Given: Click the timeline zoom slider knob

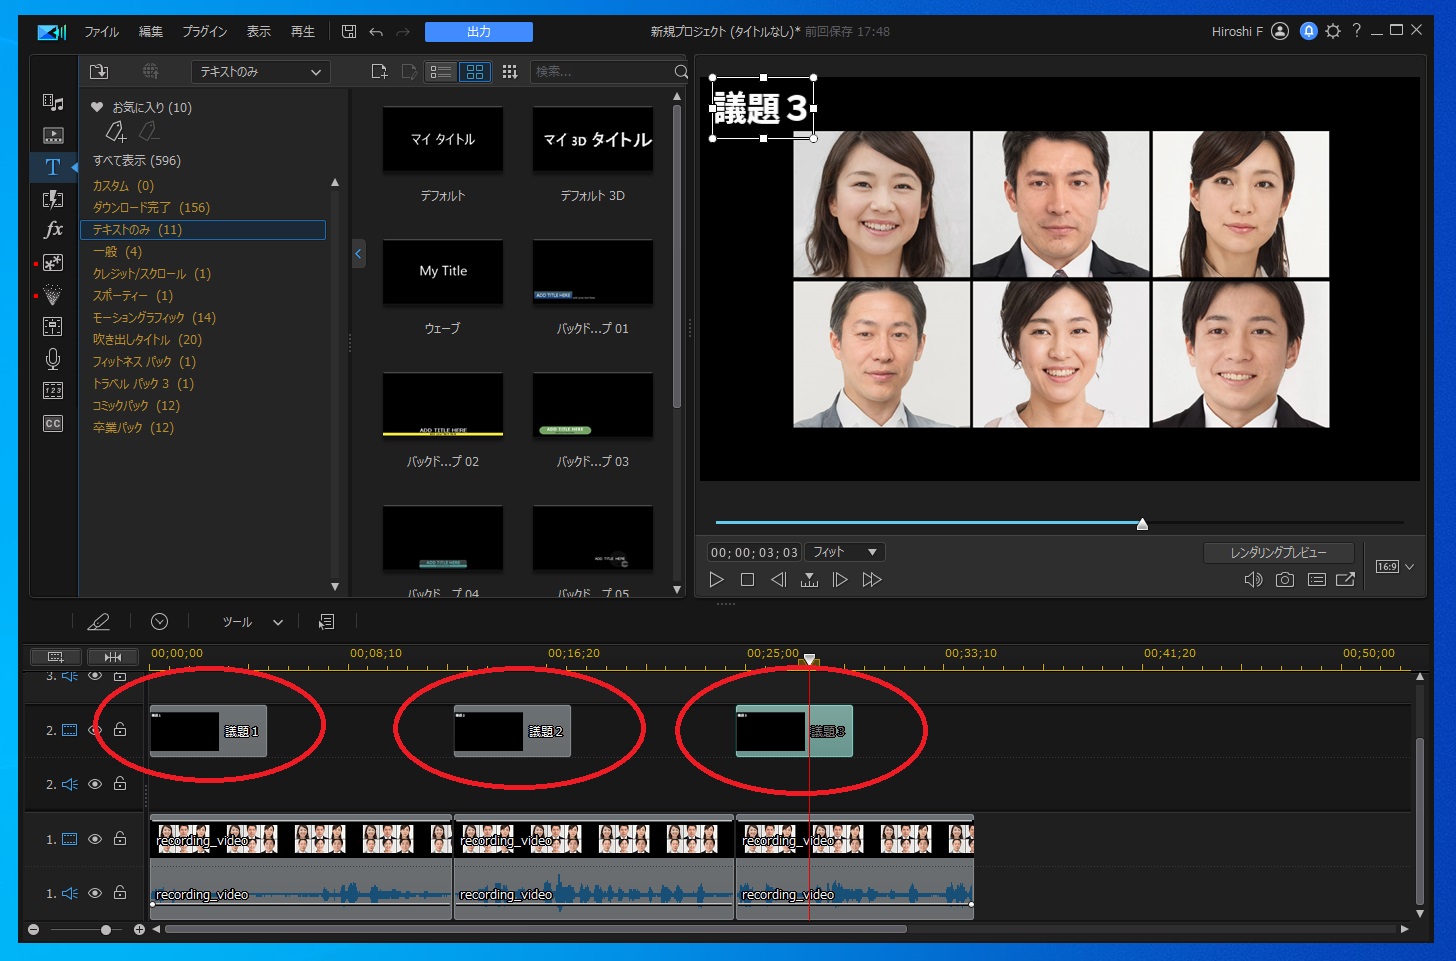Looking at the screenshot, I should pos(106,930).
